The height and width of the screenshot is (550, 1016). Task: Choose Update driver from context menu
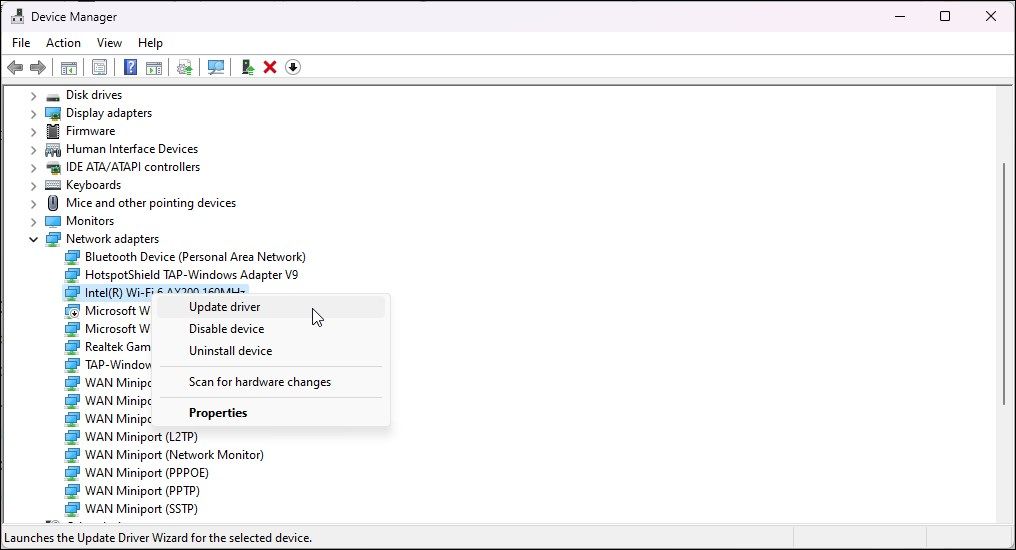pyautogui.click(x=271, y=307)
